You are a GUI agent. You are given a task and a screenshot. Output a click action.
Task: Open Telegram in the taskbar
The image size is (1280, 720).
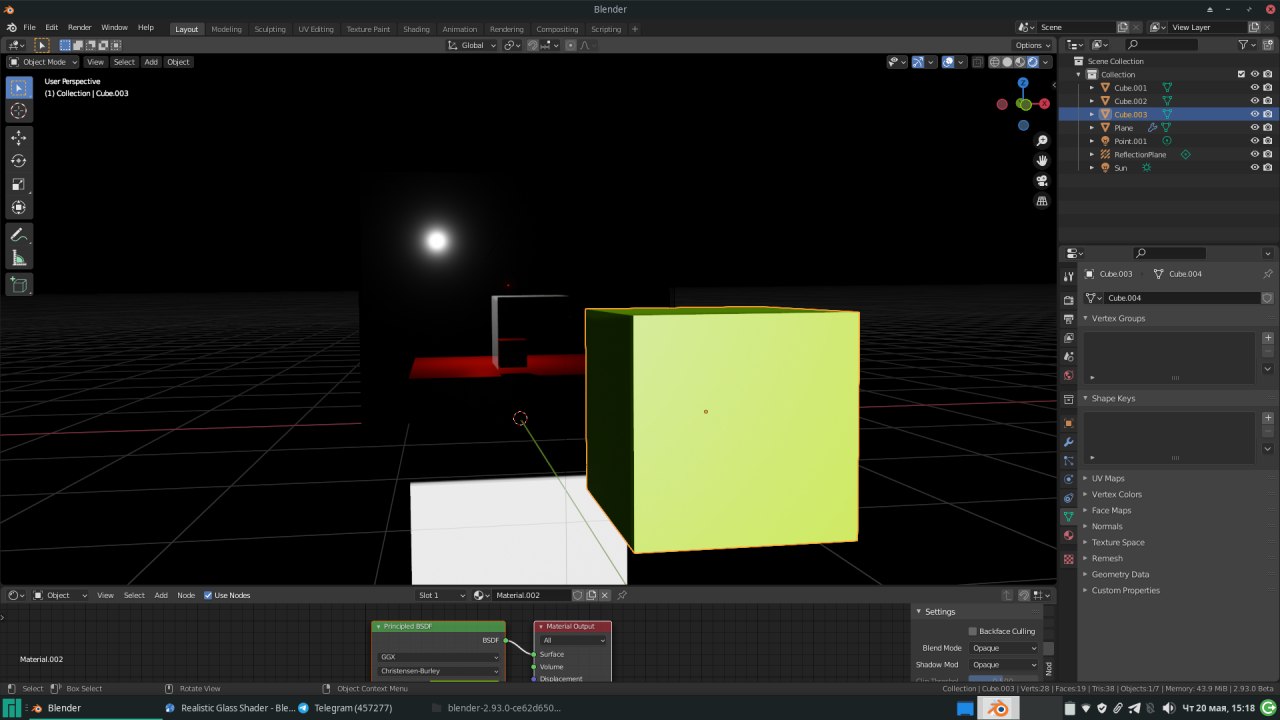(345, 708)
